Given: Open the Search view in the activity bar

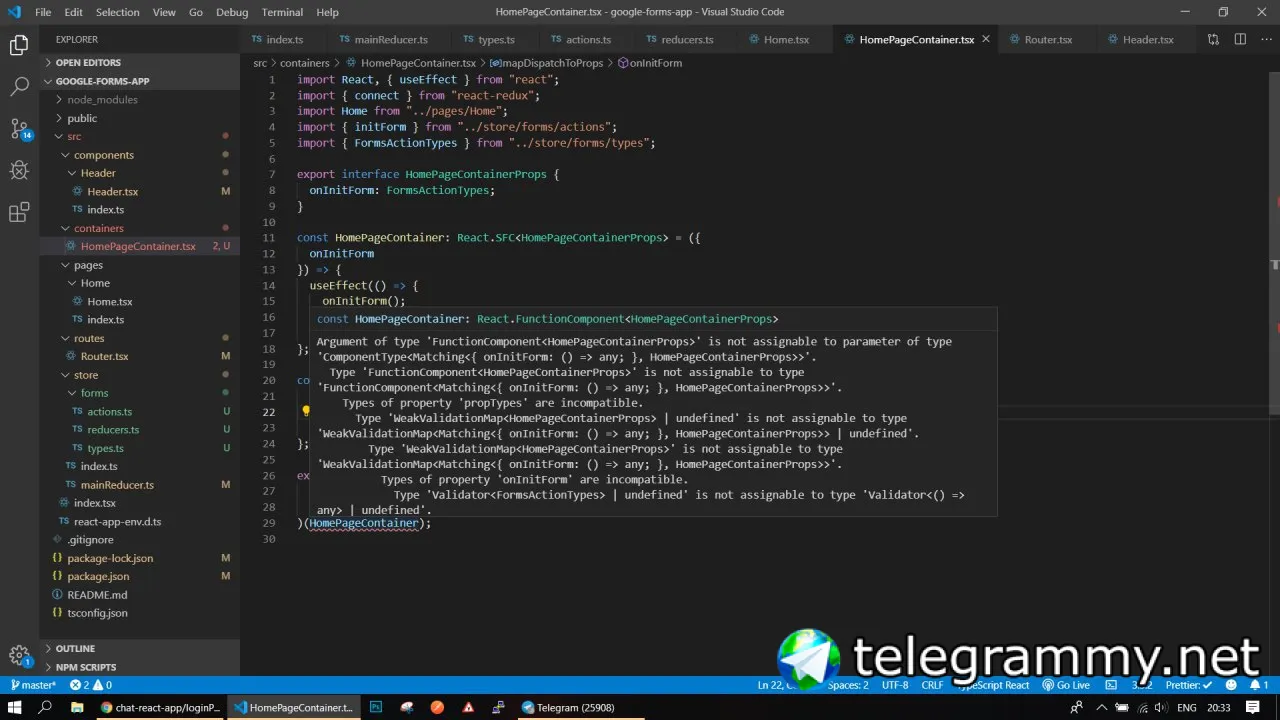Looking at the screenshot, I should [x=19, y=87].
